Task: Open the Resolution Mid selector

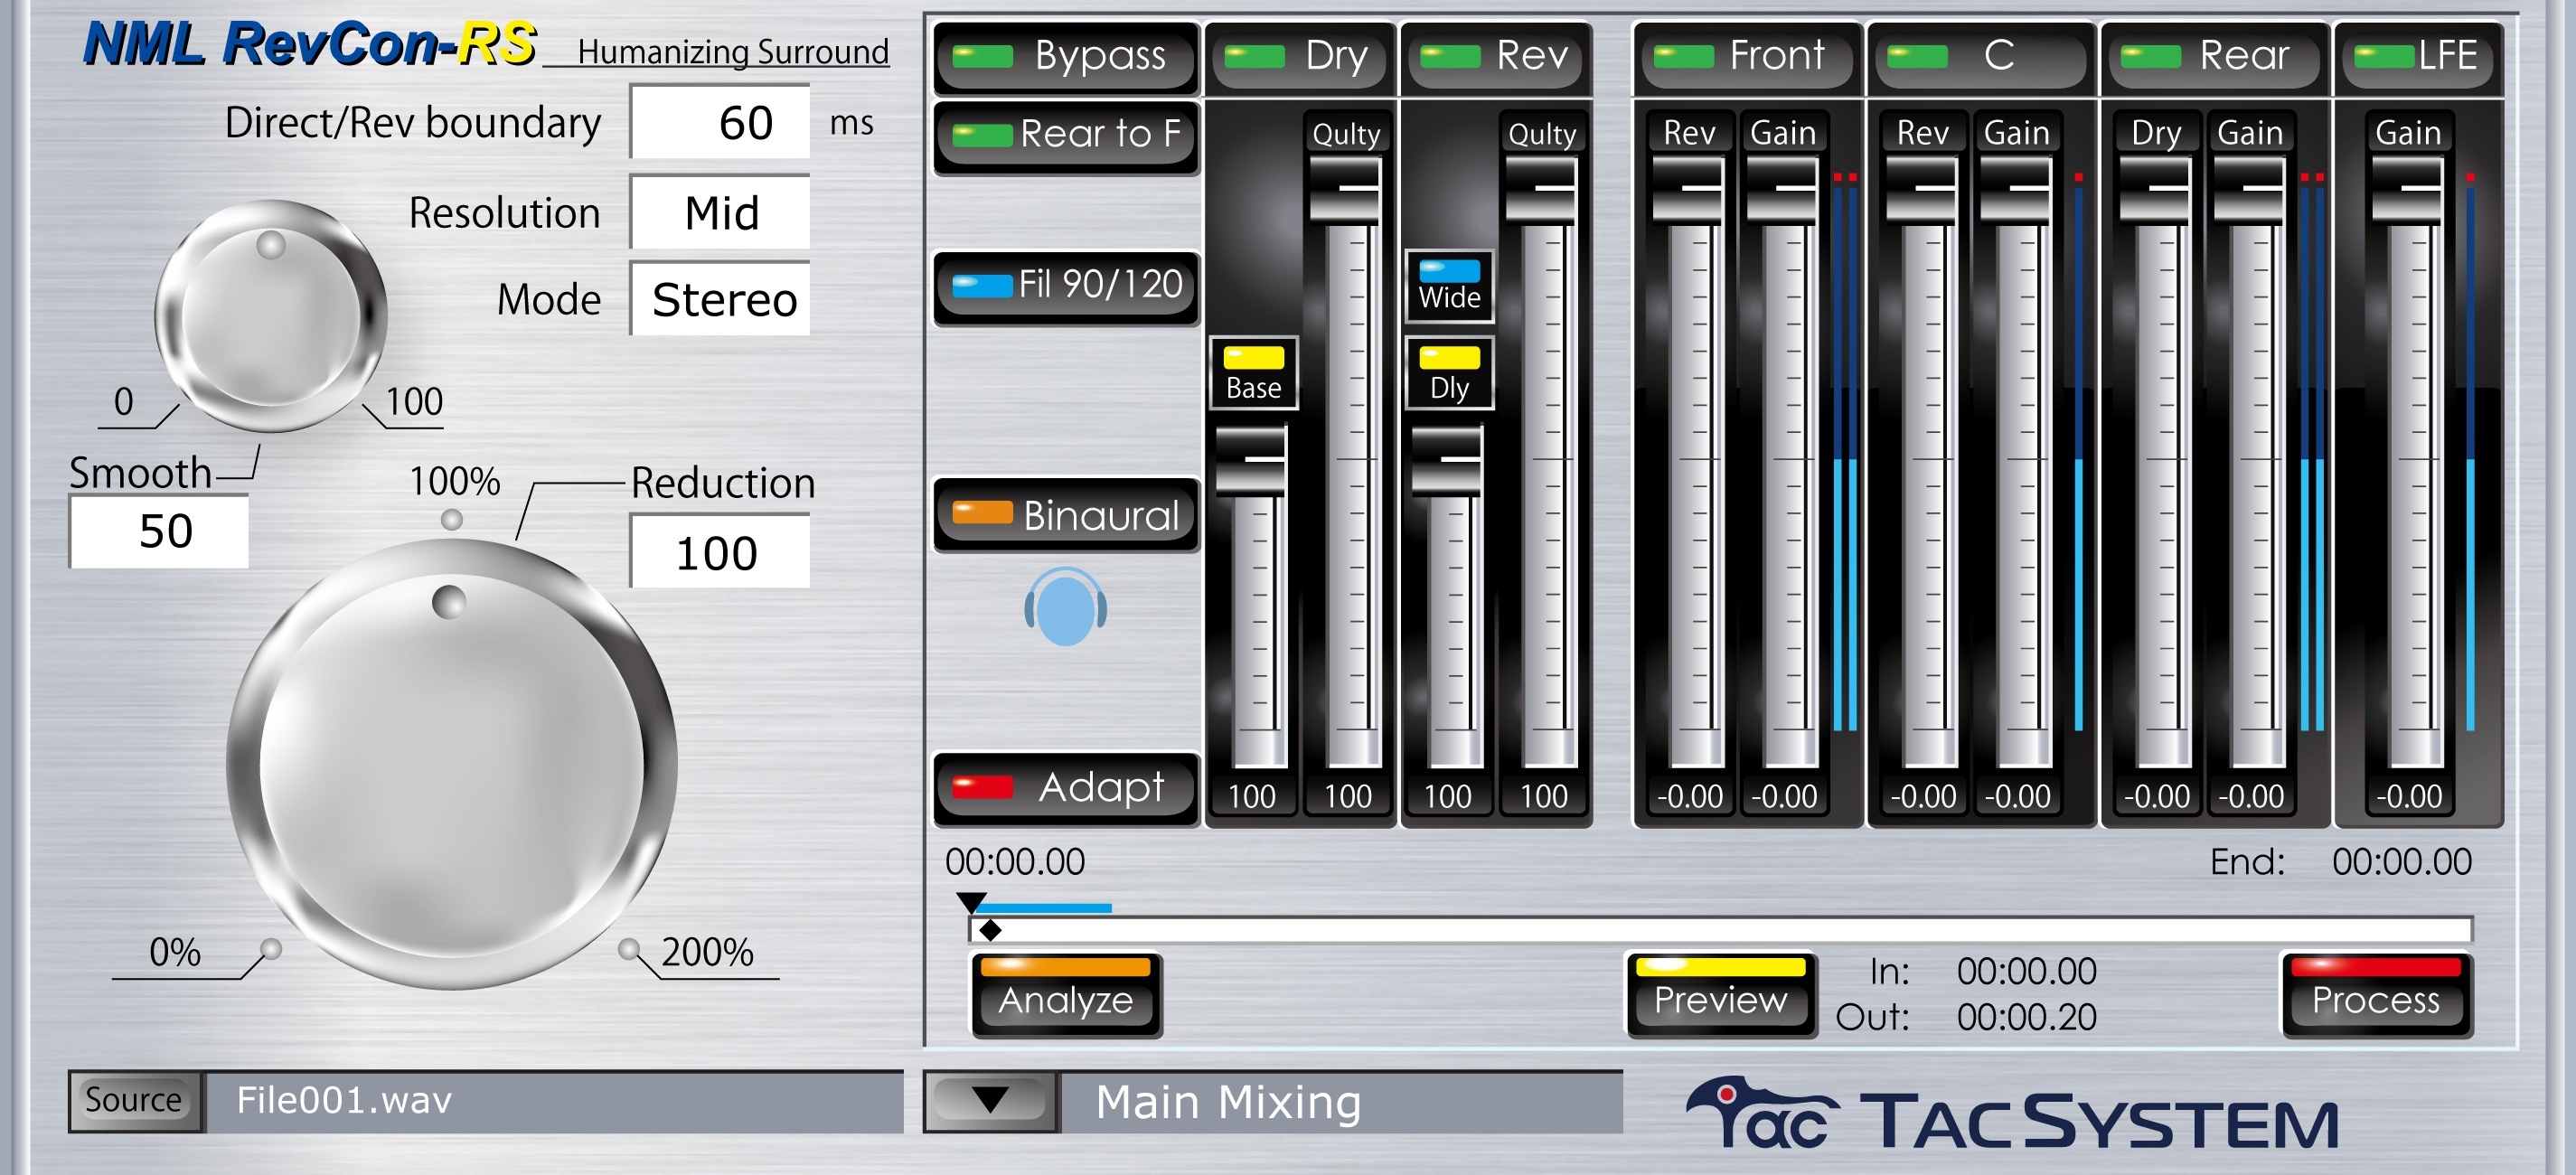Action: coord(719,212)
